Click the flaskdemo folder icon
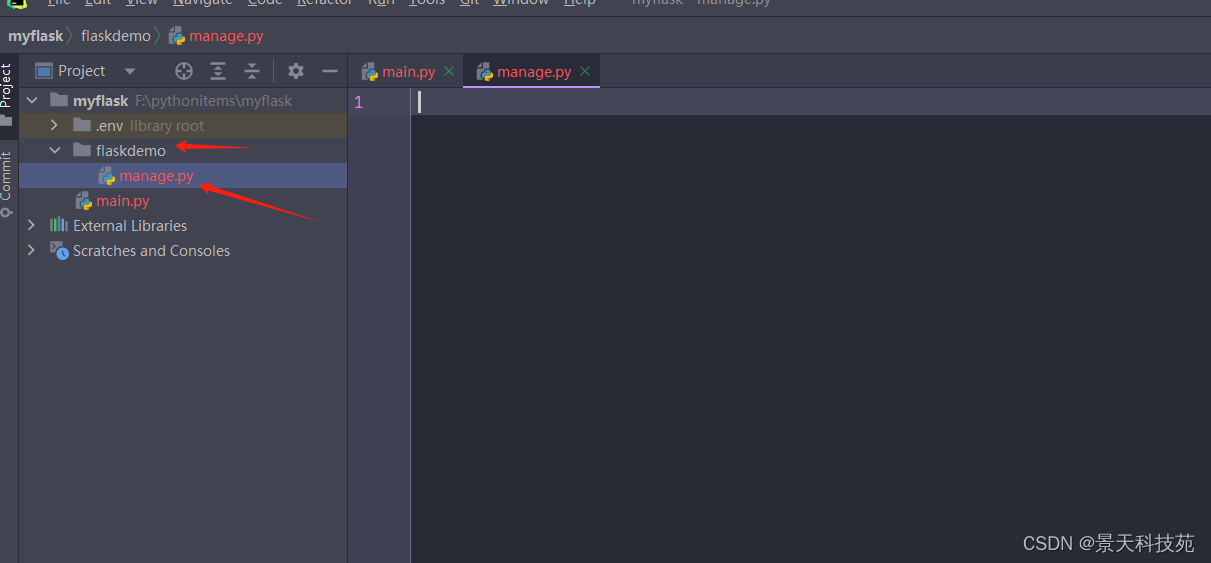The height and width of the screenshot is (563, 1211). 82,150
